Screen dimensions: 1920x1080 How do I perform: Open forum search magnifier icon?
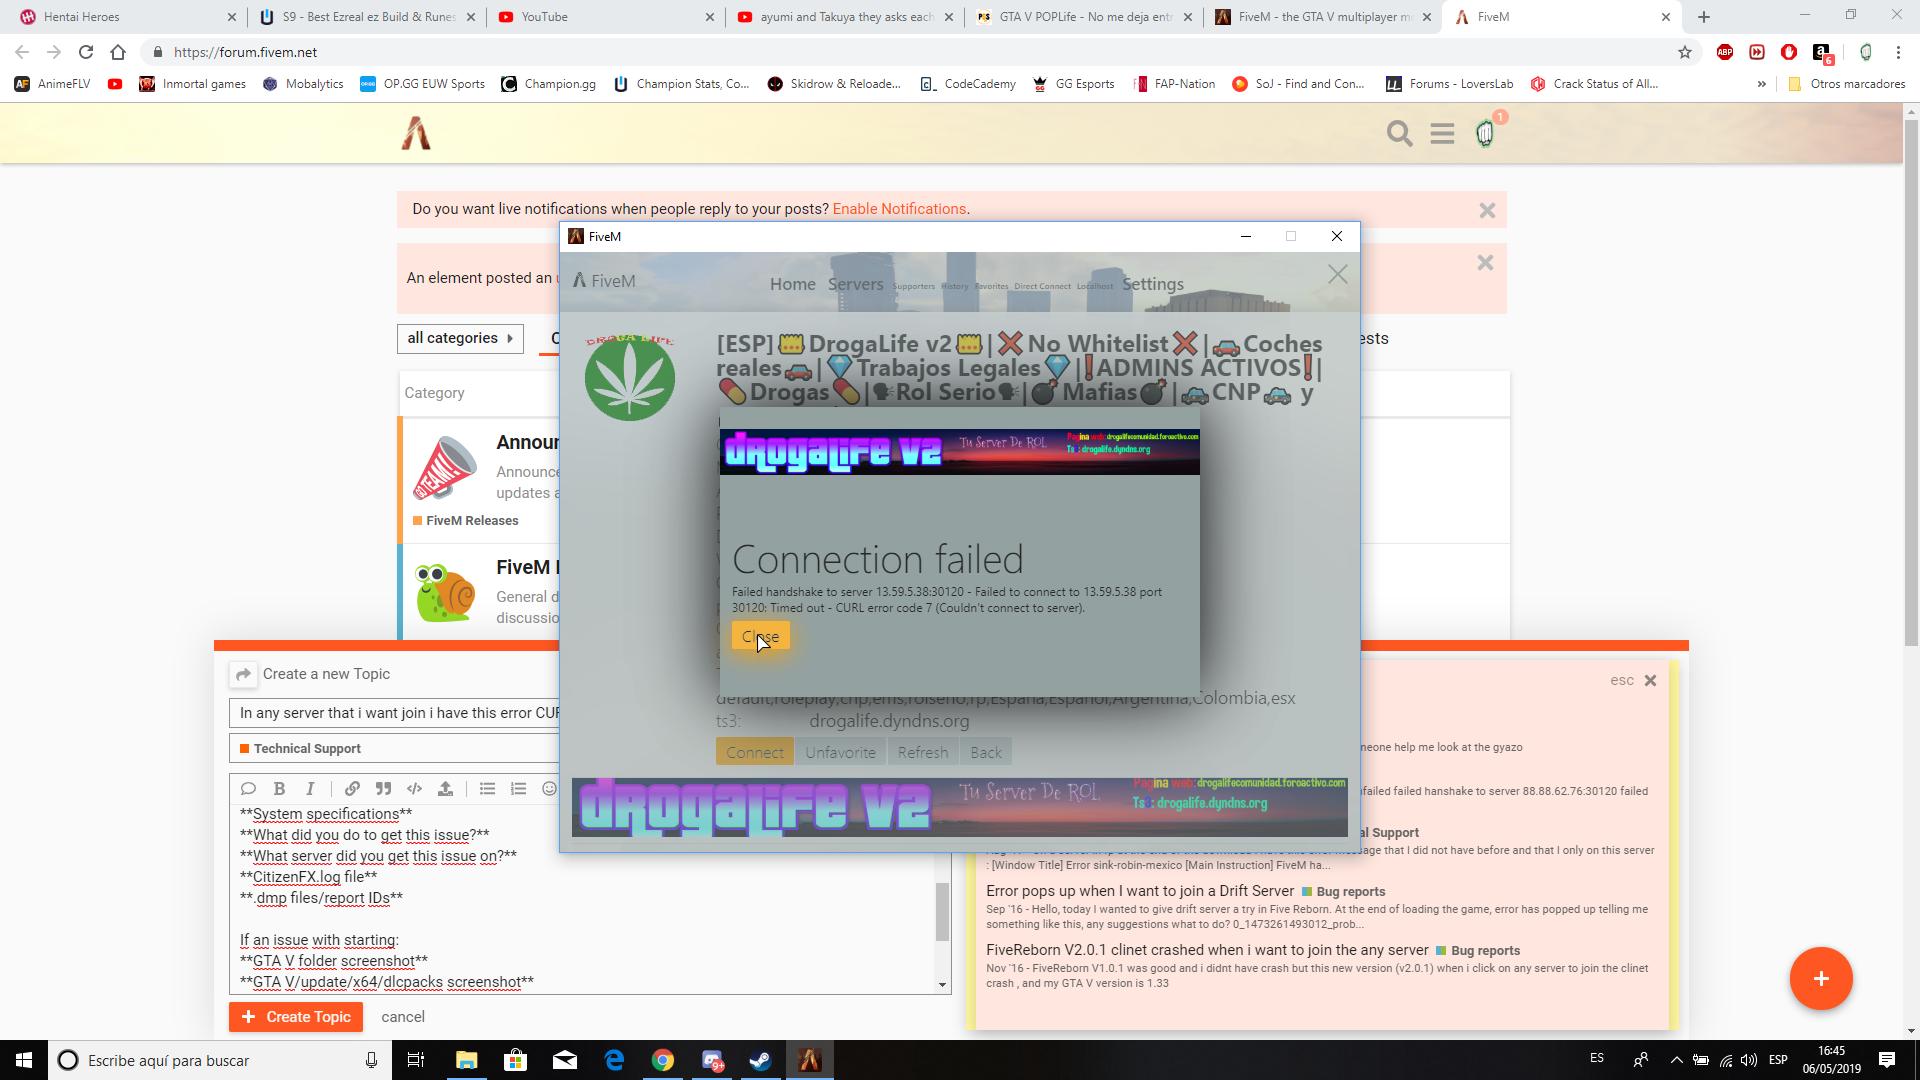1400,133
